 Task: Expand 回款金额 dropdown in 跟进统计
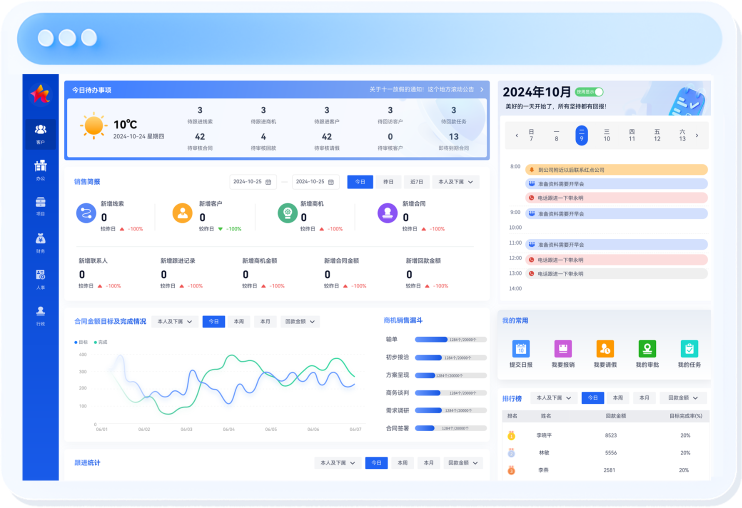click(463, 463)
